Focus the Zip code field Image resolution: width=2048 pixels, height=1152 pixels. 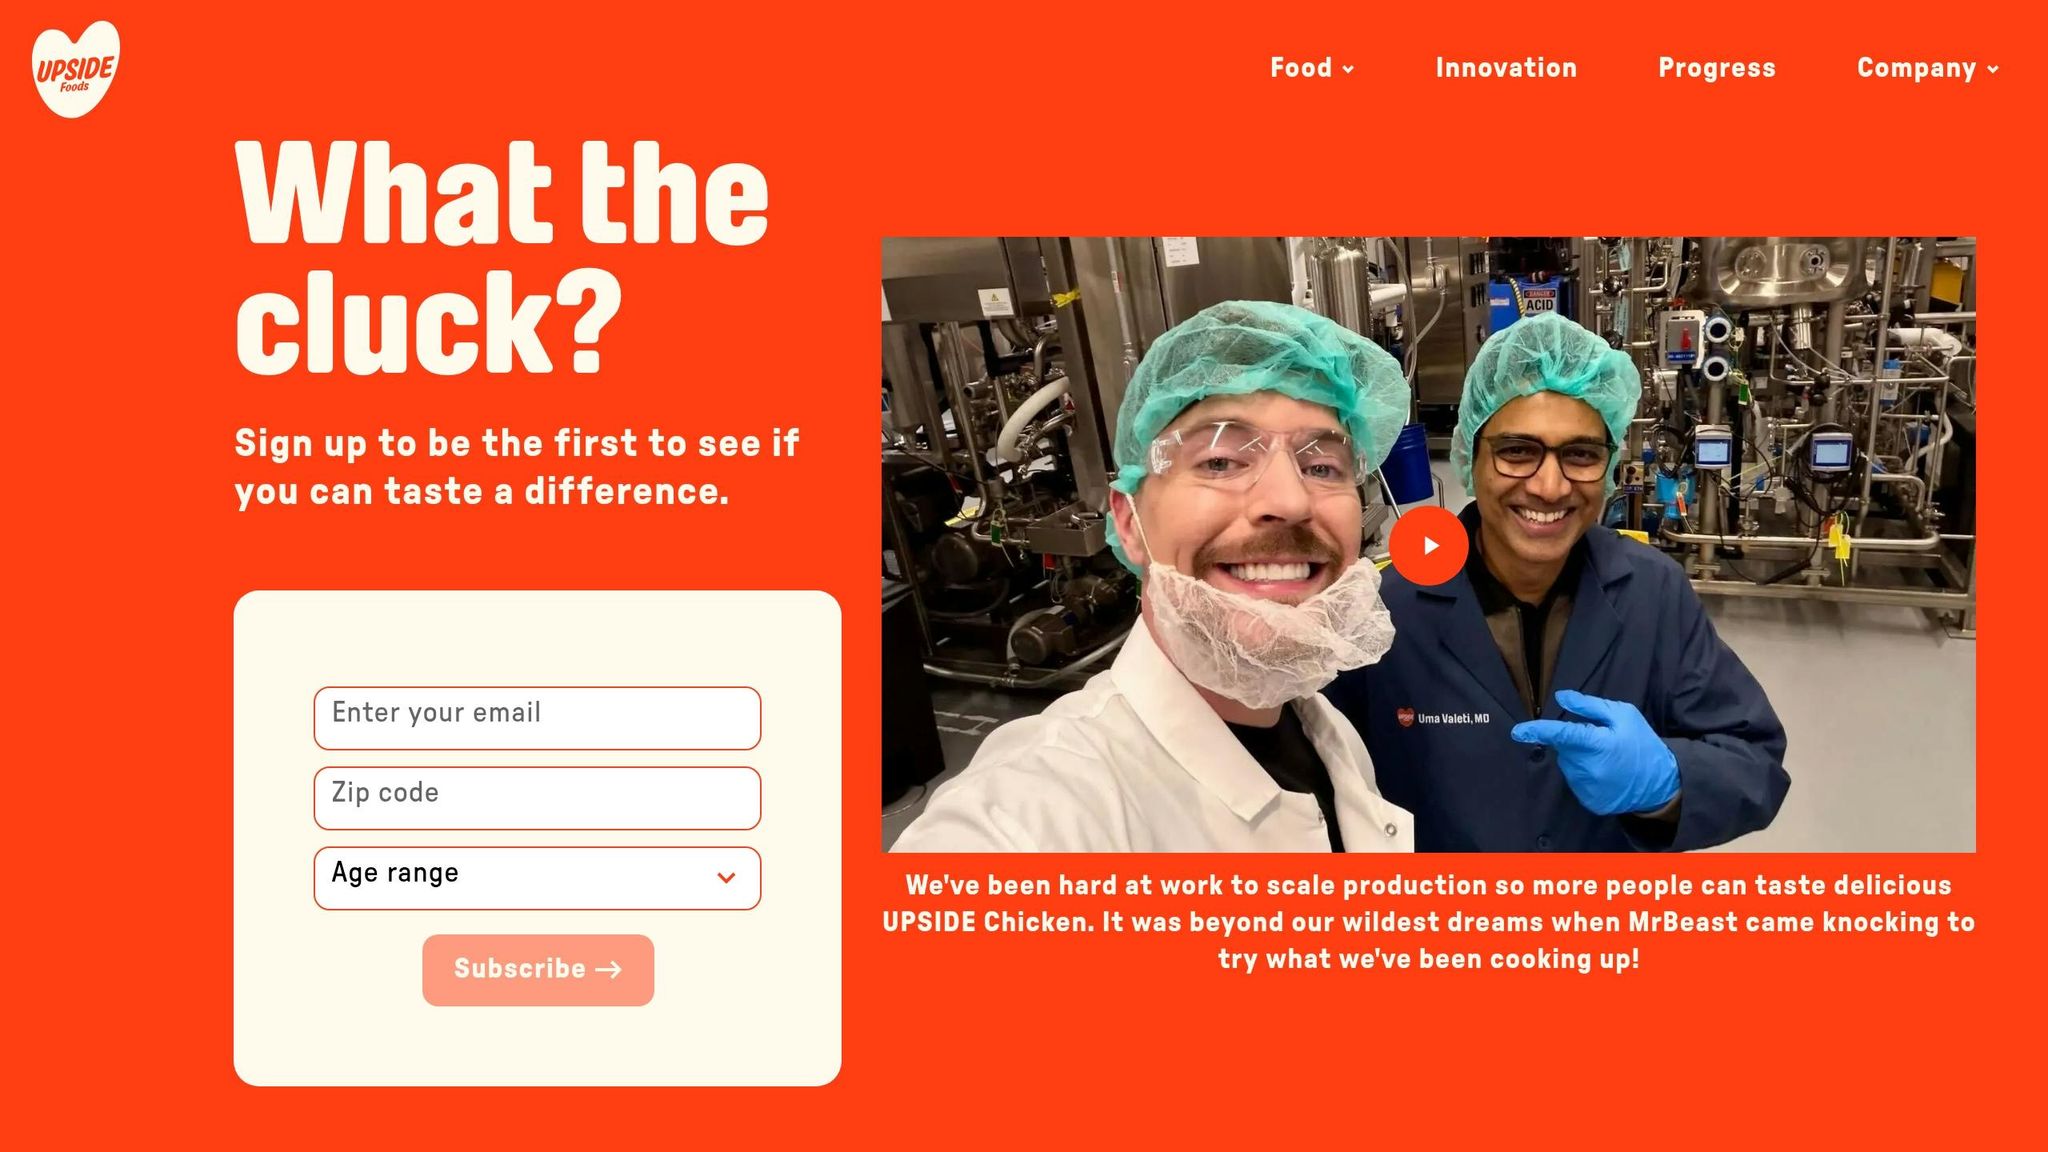point(537,798)
